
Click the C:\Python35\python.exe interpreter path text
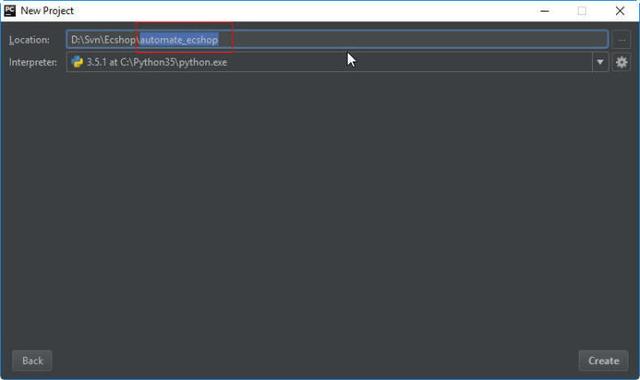[x=173, y=62]
